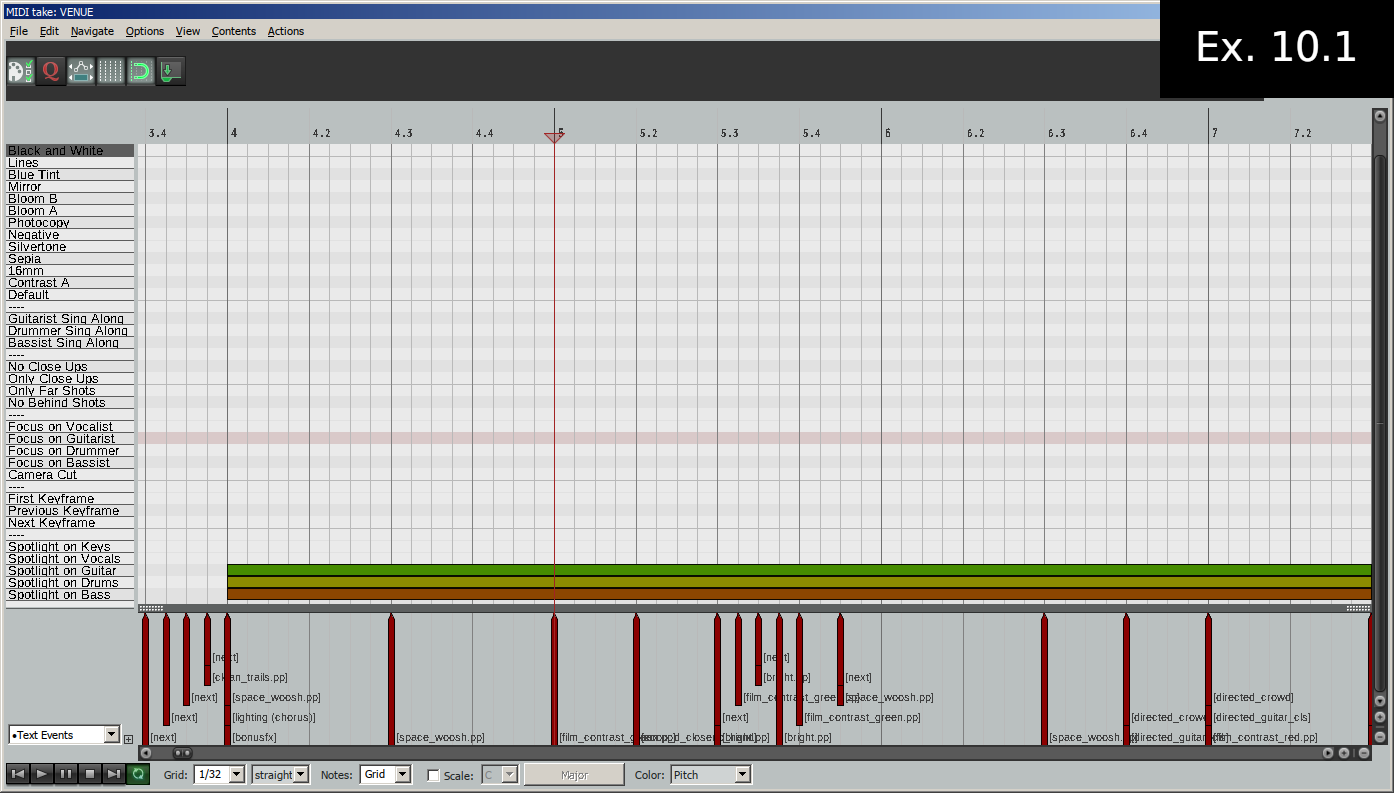Select the Photocopy row label
The height and width of the screenshot is (793, 1394).
[70, 222]
